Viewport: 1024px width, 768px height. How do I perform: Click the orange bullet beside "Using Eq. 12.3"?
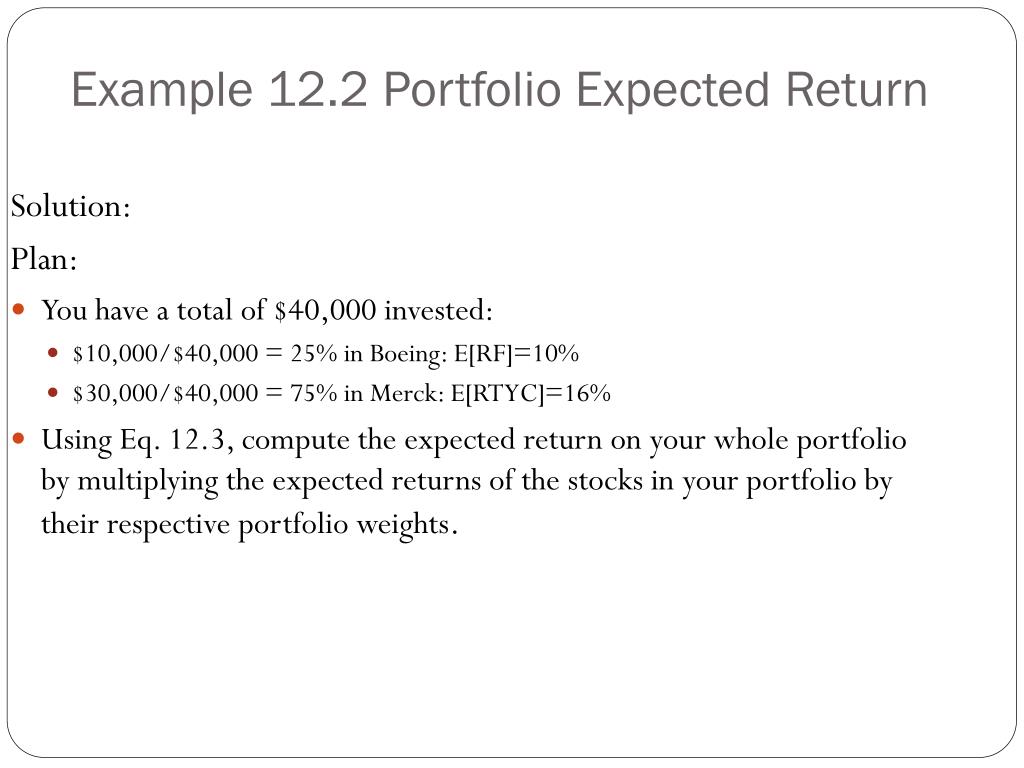click(19, 439)
